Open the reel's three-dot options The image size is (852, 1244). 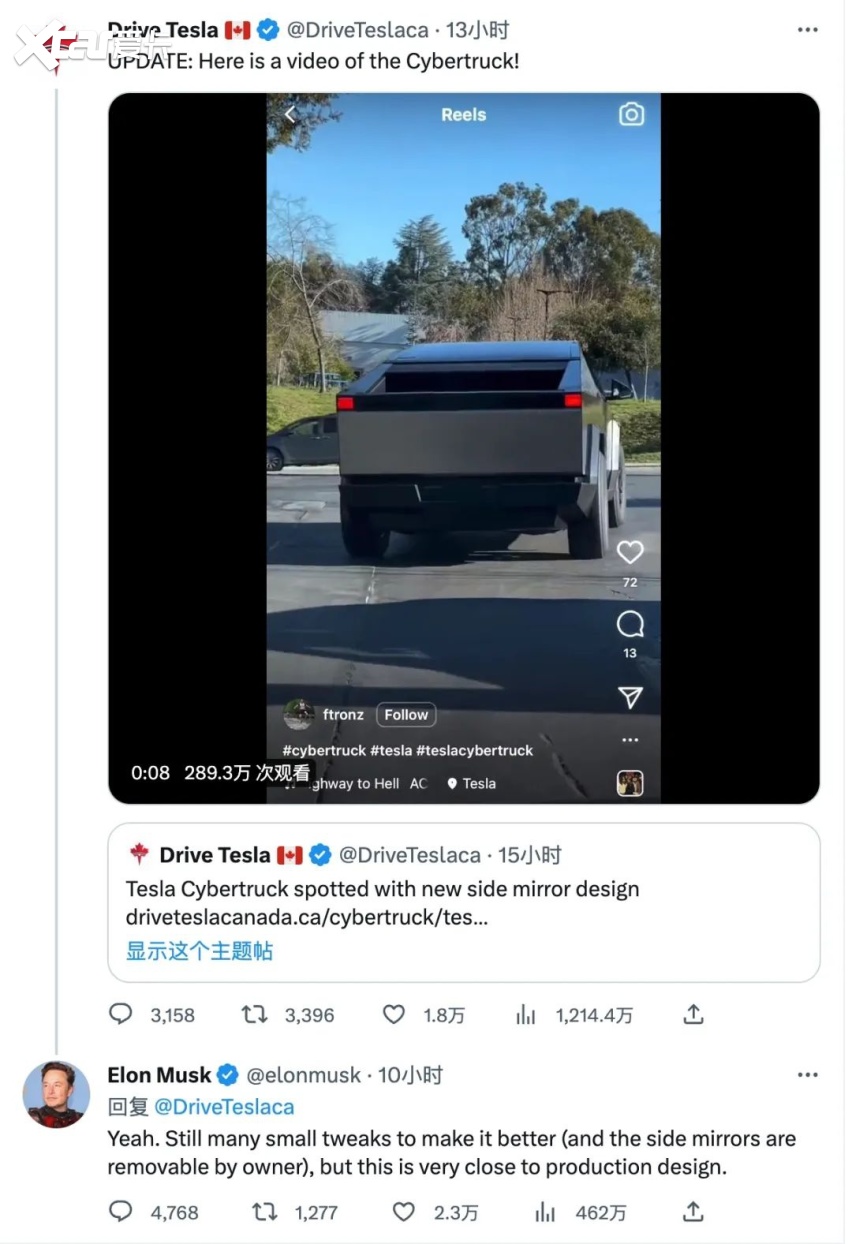[x=630, y=740]
